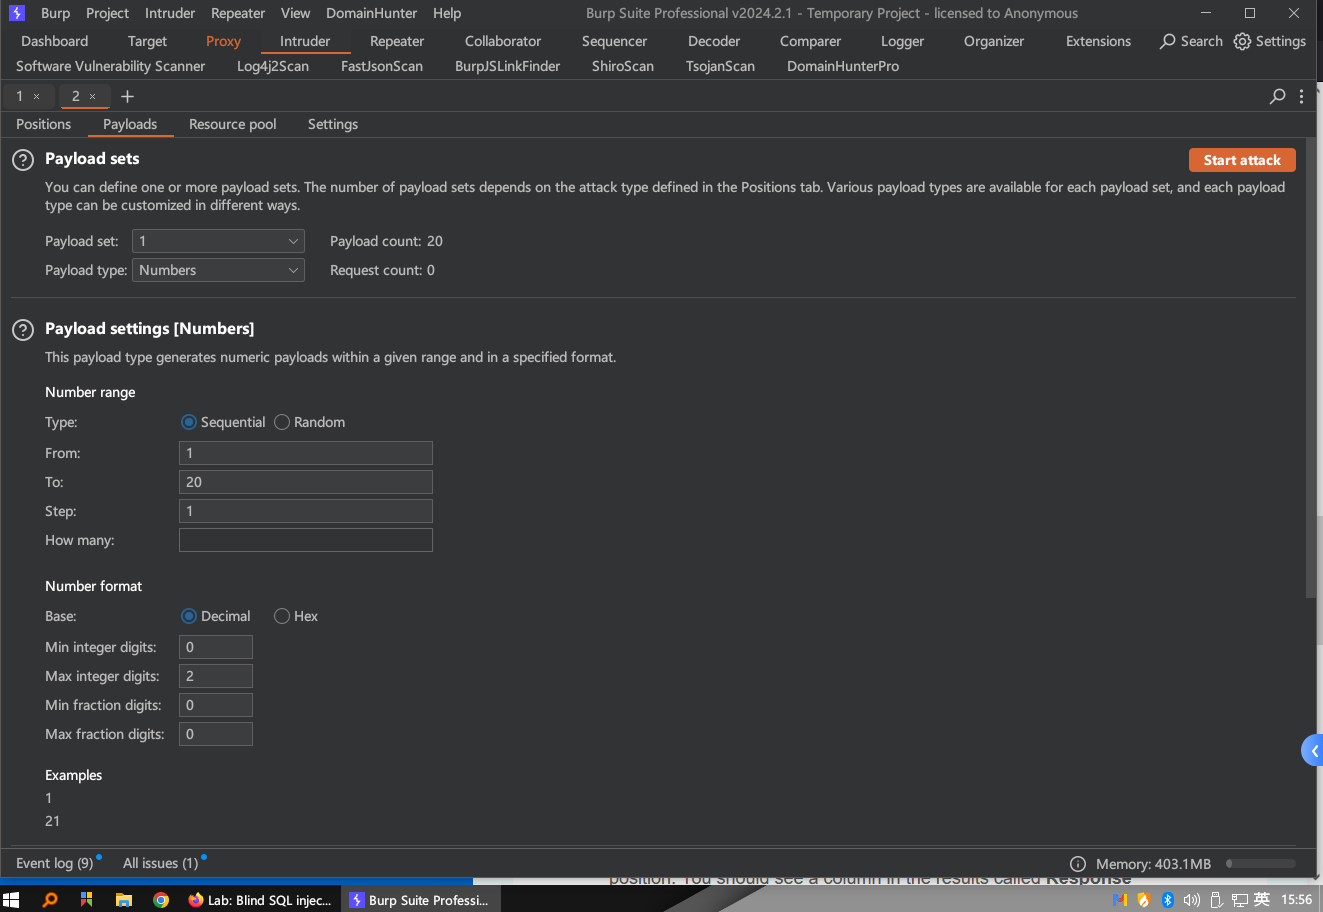The image size is (1323, 912).
Task: Open the Project menu
Action: coord(107,13)
